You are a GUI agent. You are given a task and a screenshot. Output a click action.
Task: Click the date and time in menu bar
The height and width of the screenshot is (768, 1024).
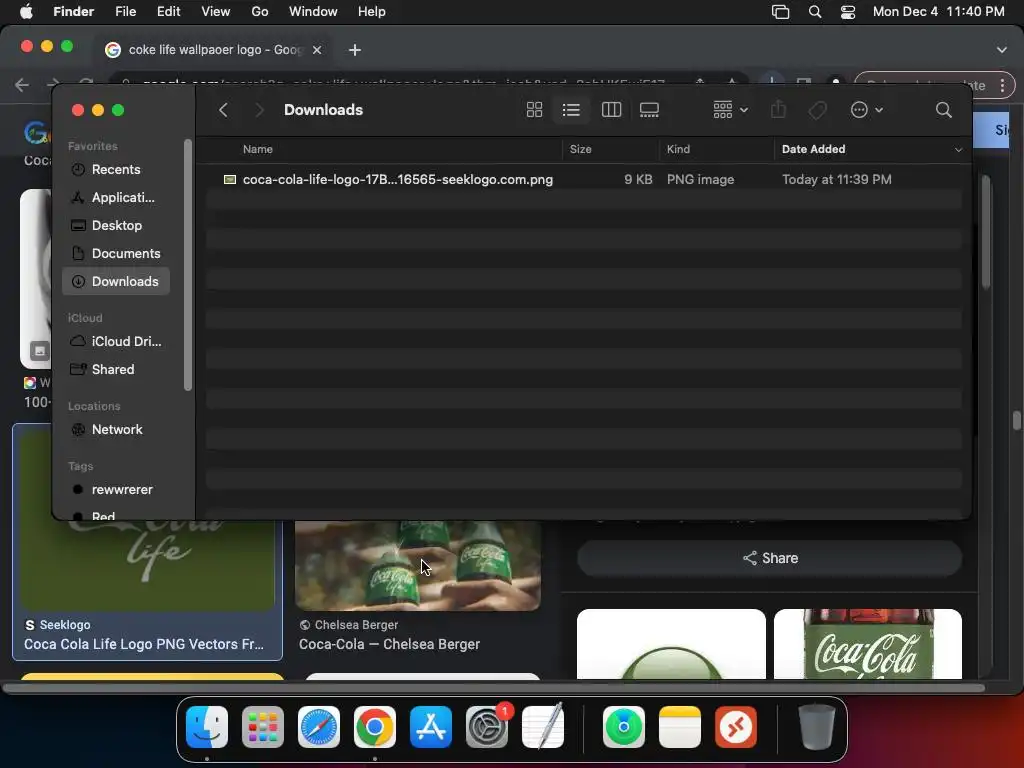[x=938, y=12]
